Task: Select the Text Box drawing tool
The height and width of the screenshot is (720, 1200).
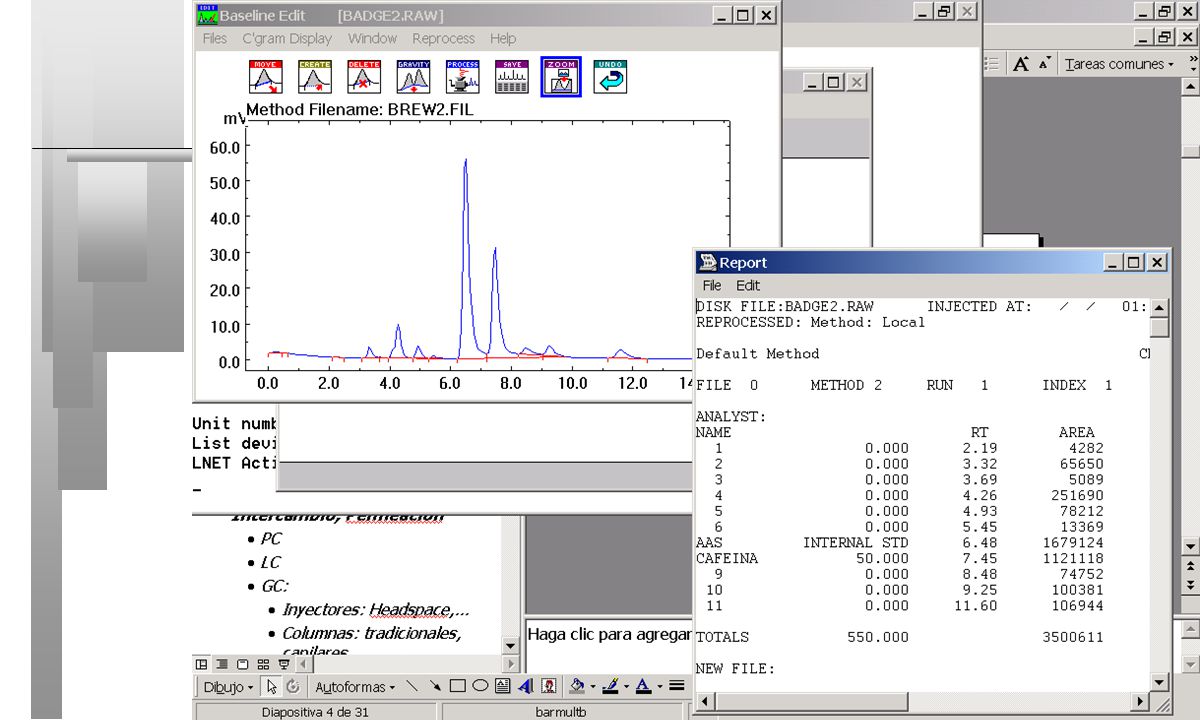Action: click(x=502, y=687)
